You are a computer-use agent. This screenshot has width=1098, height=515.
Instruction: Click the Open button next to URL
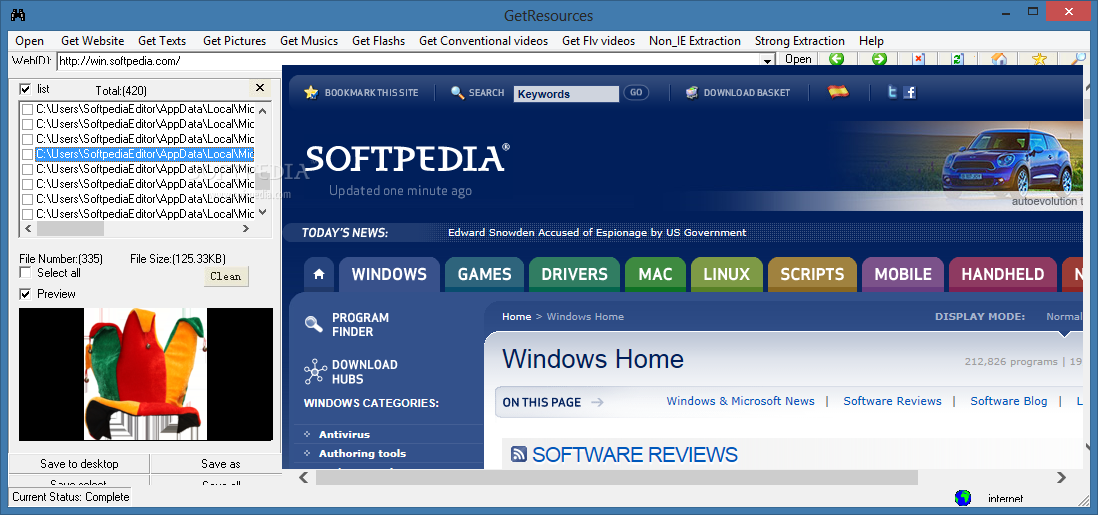point(798,60)
